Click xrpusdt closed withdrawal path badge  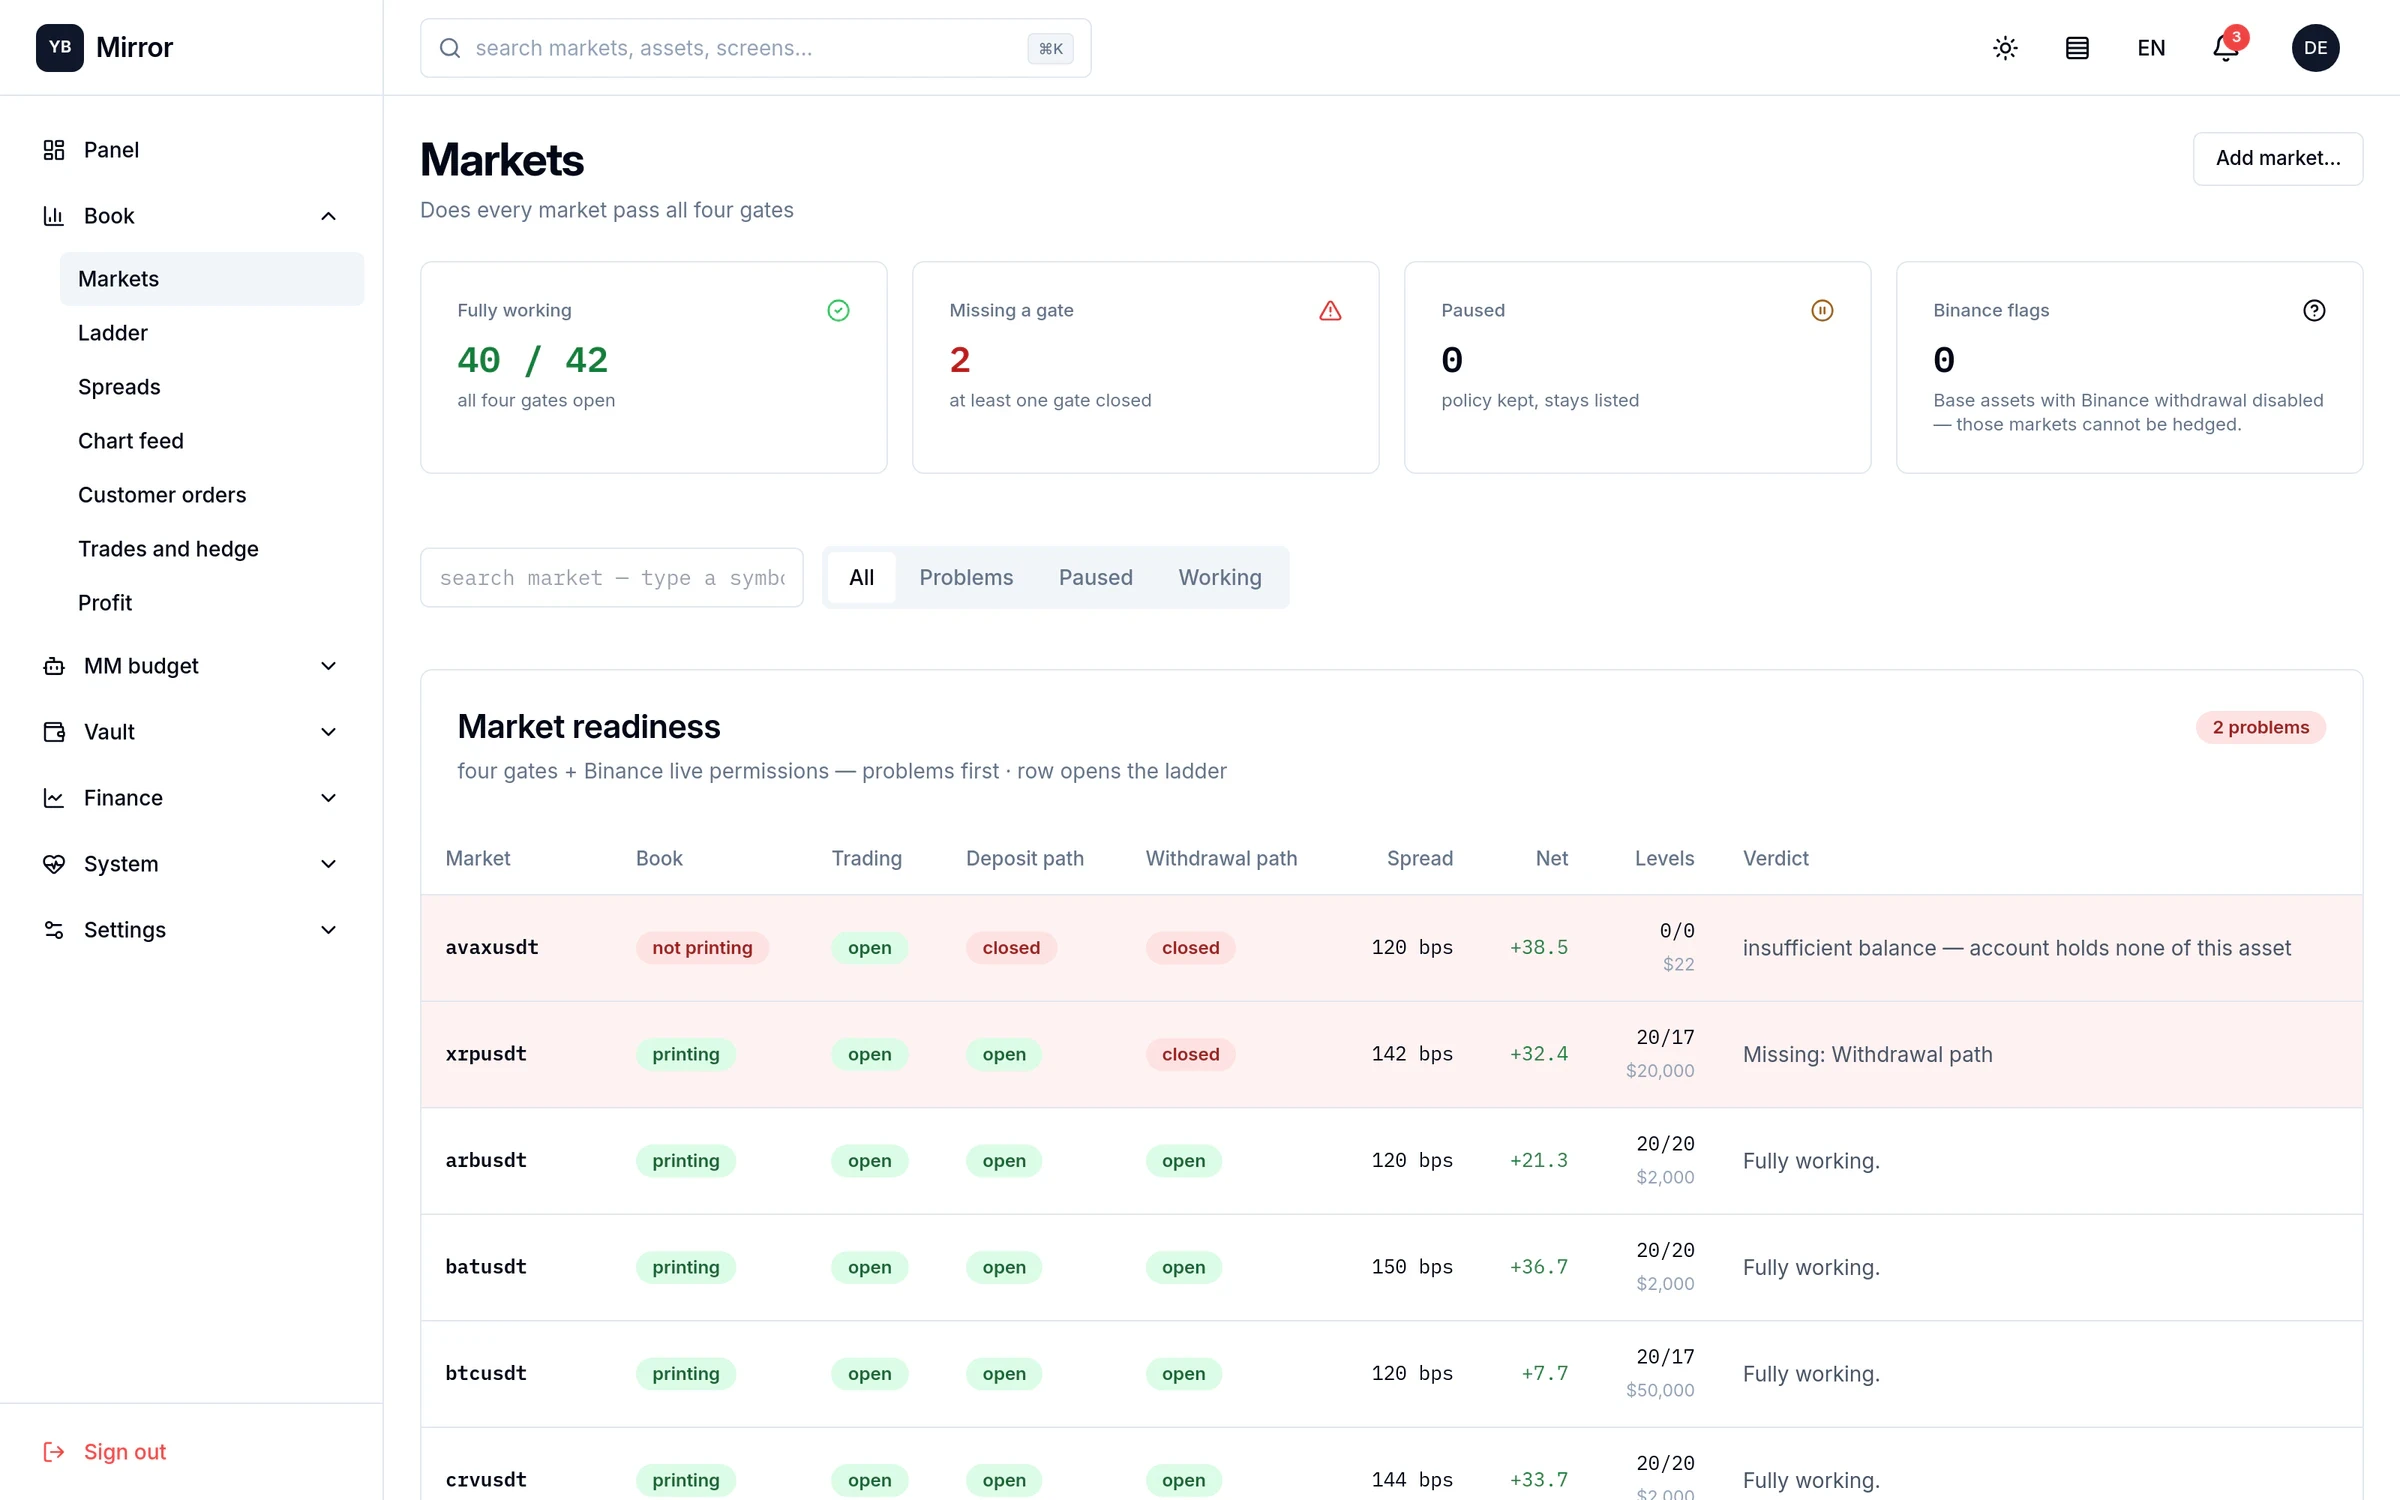[1190, 1055]
